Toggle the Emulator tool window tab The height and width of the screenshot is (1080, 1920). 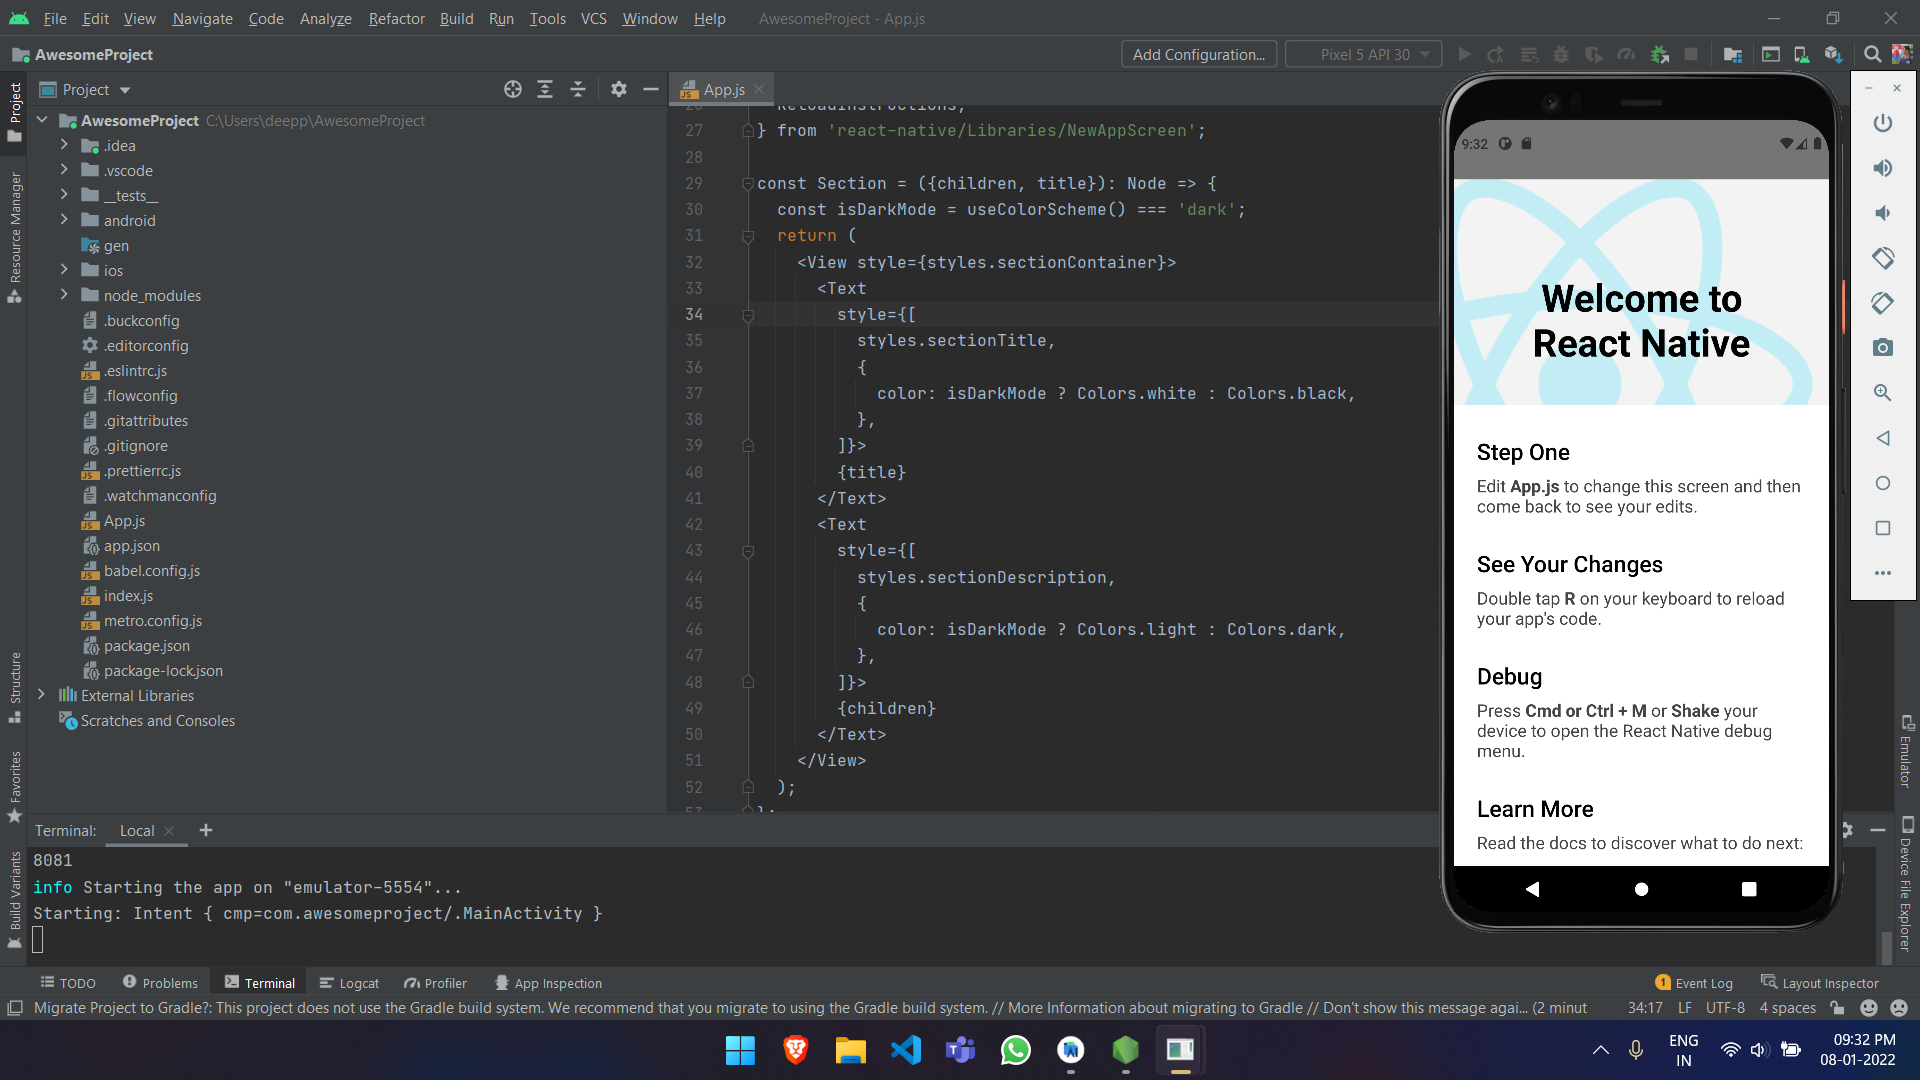(x=1906, y=751)
